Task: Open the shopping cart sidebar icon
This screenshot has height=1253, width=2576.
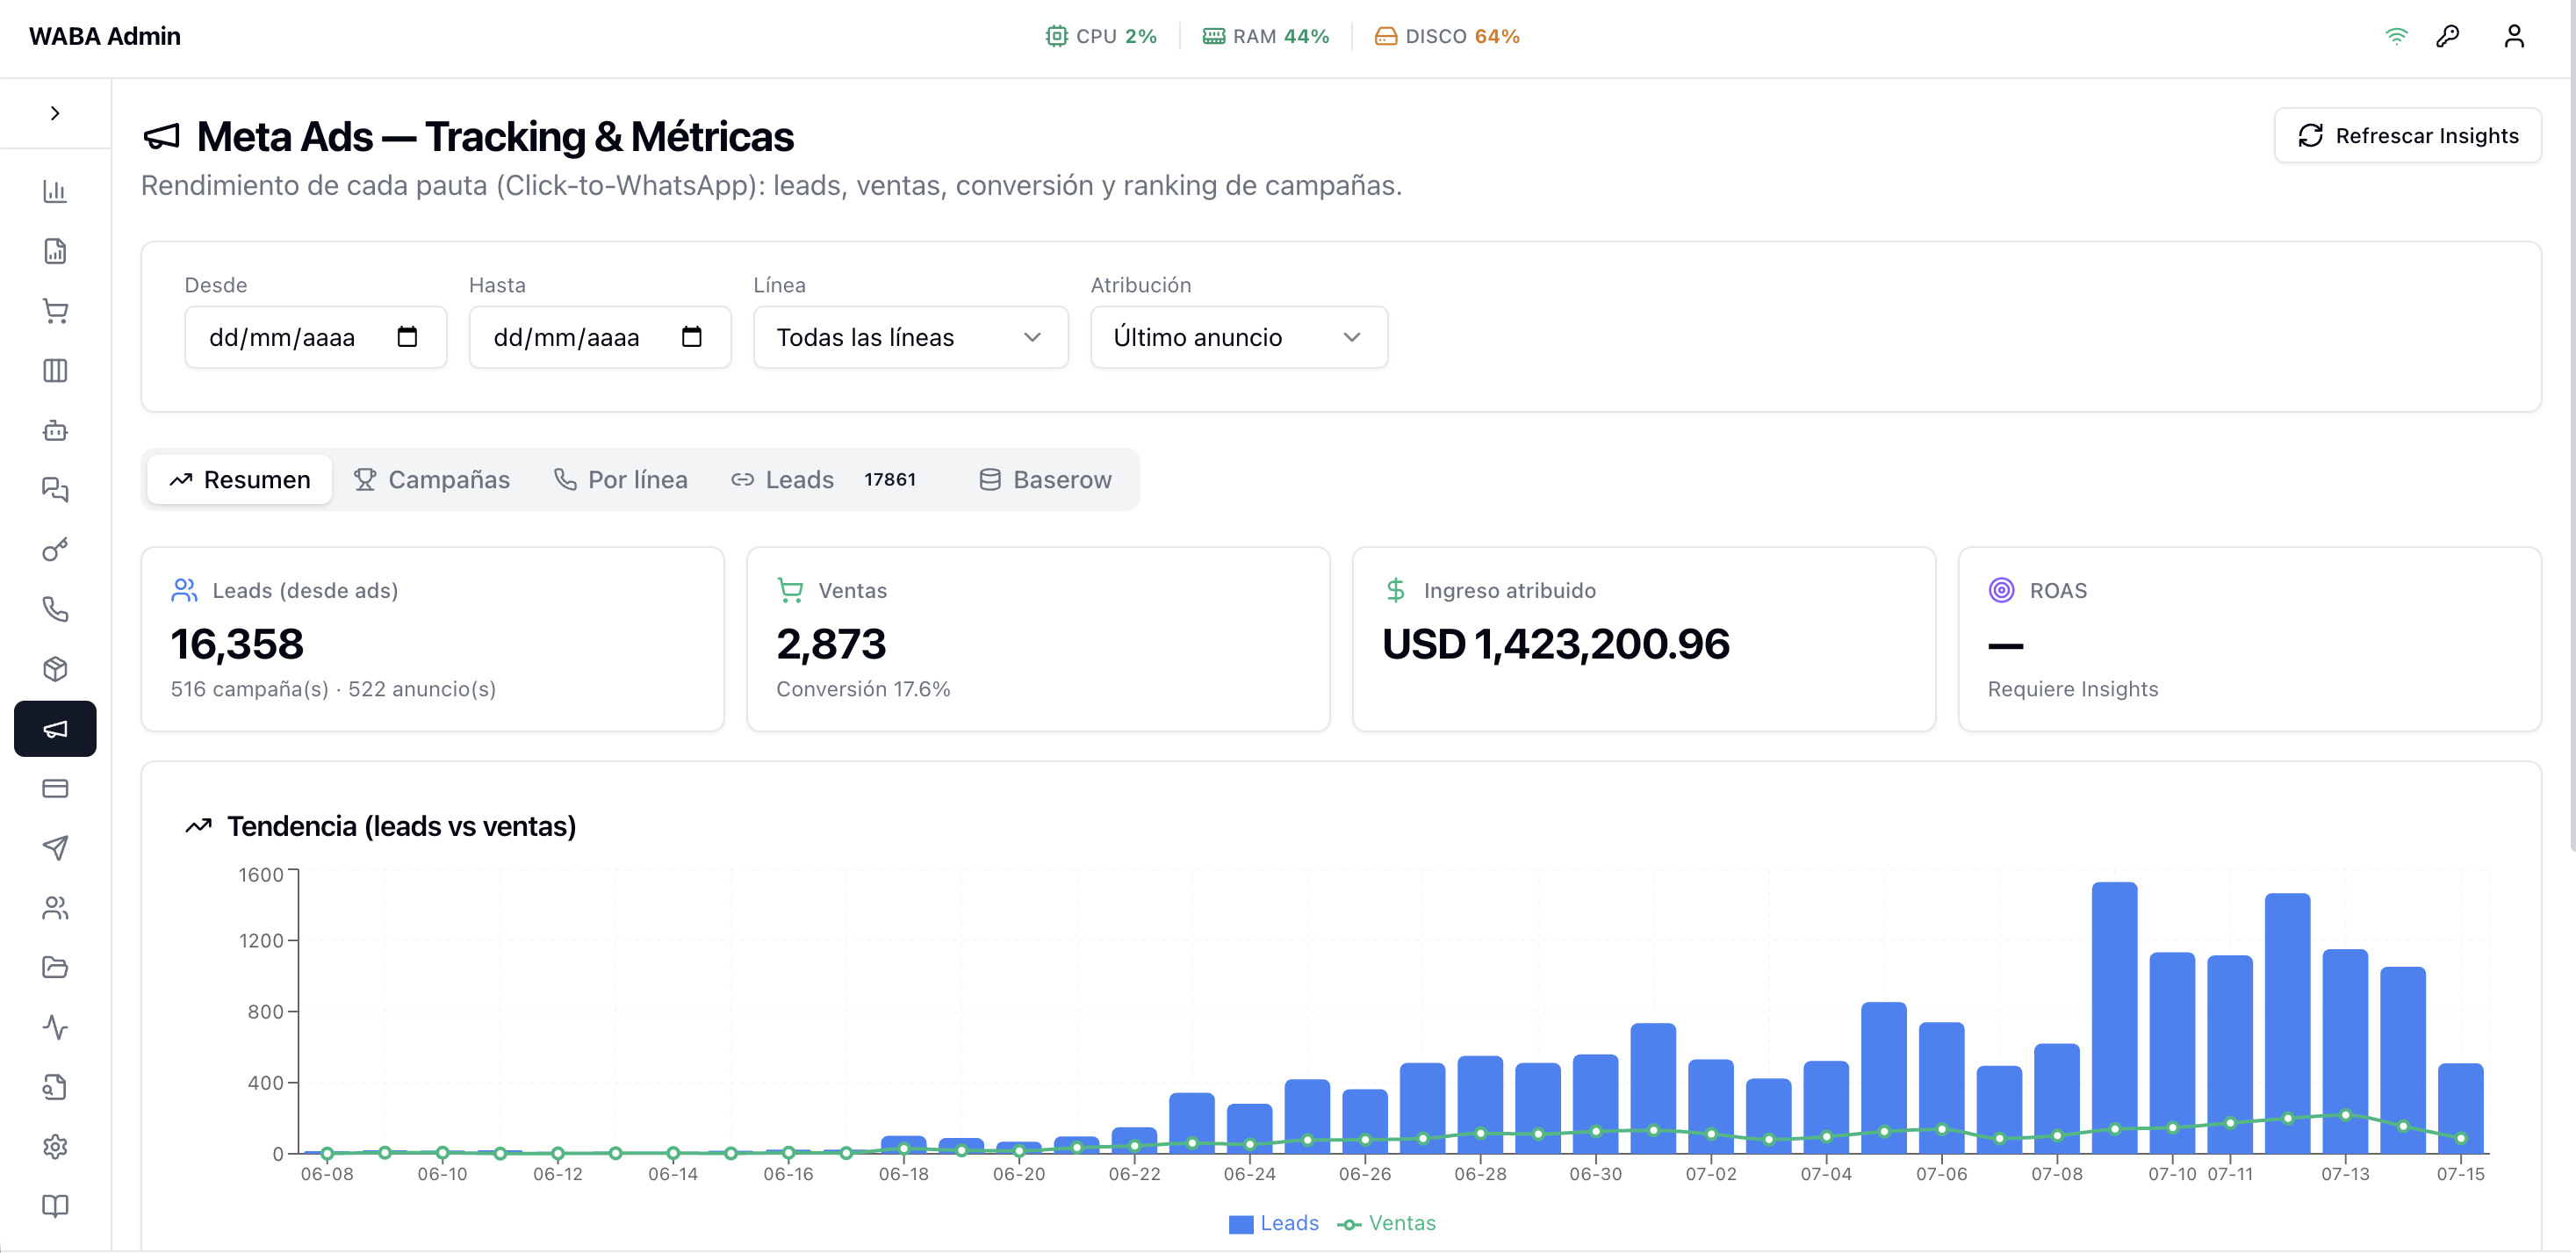Action: tap(55, 311)
